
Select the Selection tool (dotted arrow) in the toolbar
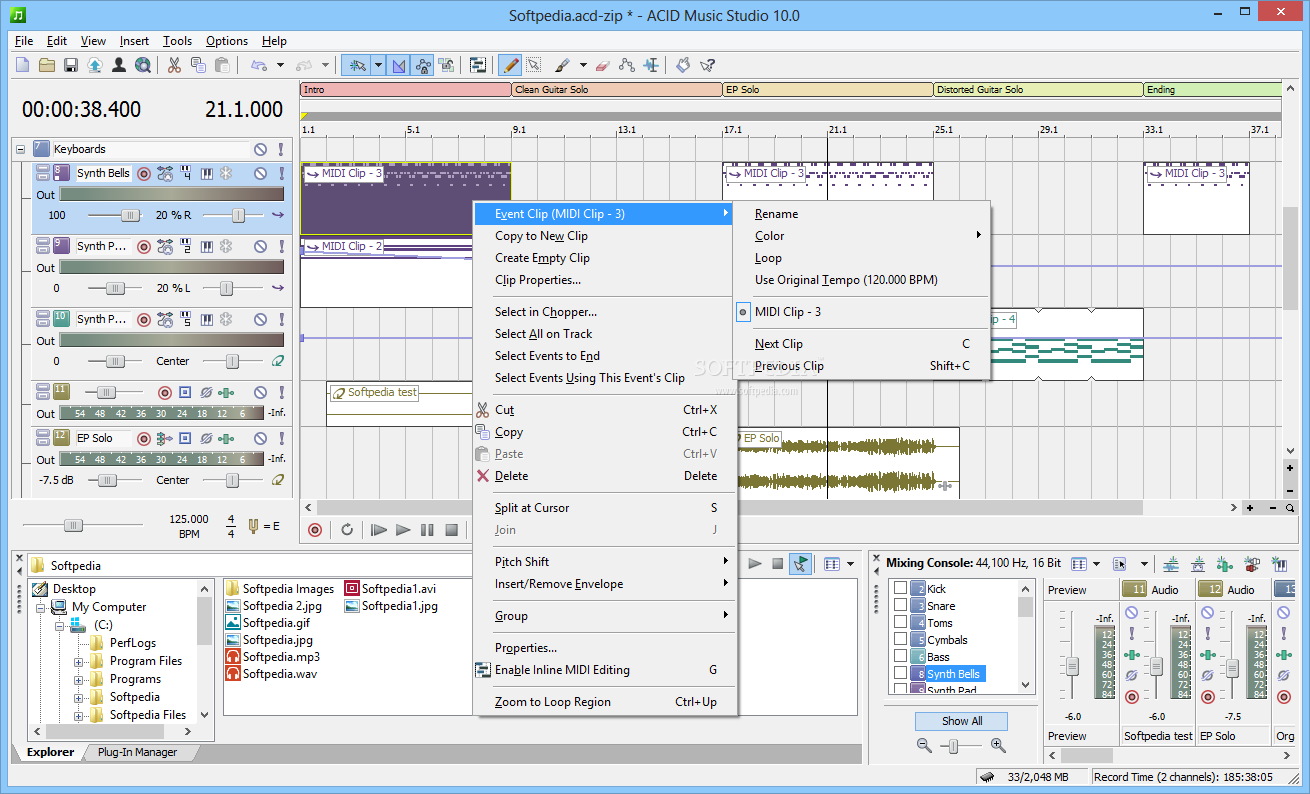pyautogui.click(x=535, y=65)
